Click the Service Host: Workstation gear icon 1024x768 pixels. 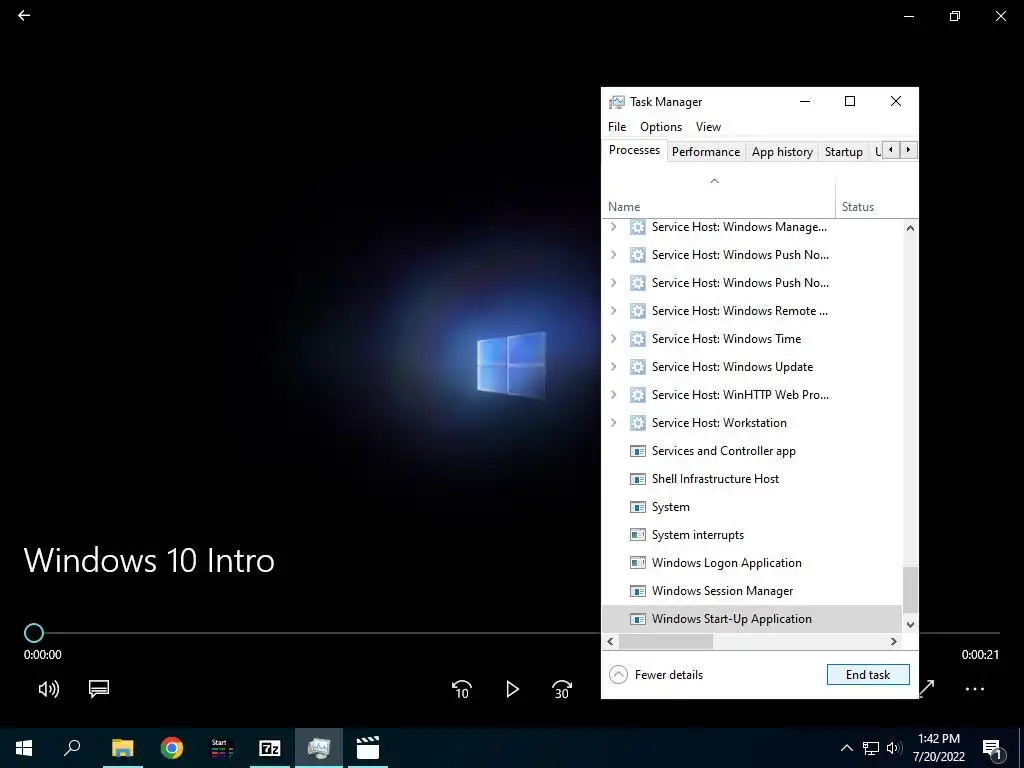(637, 423)
